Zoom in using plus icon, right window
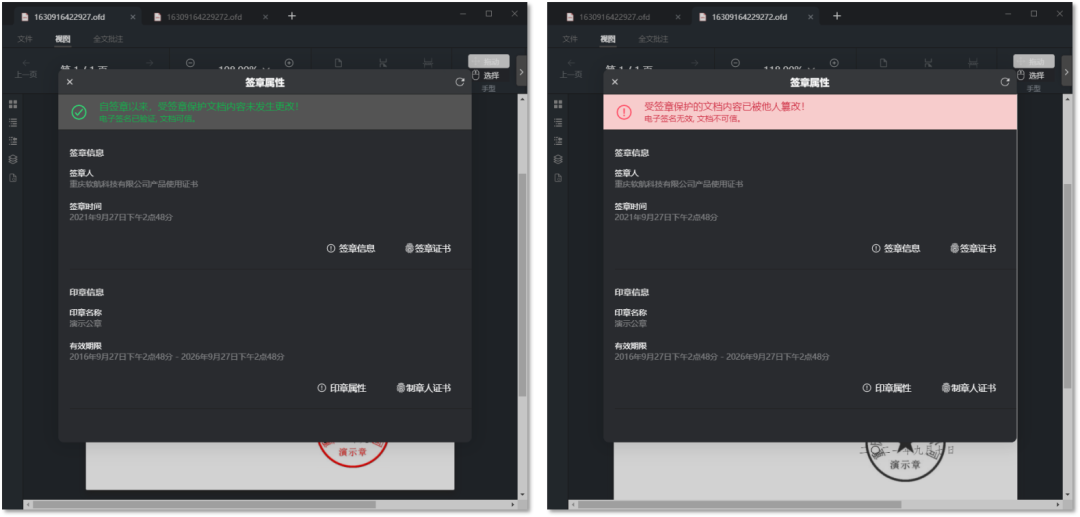Viewport: 1080px width, 517px height. [x=834, y=63]
